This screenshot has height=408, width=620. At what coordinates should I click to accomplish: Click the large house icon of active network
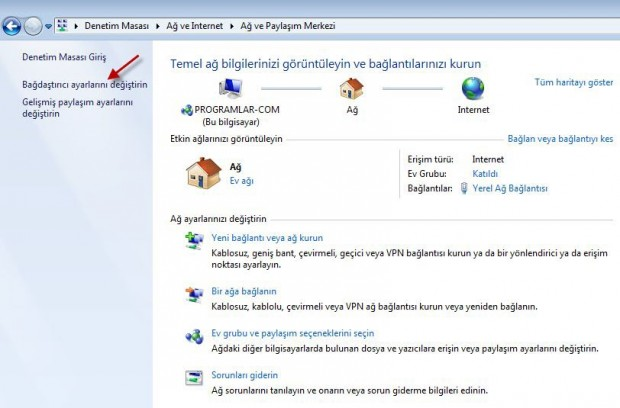tap(204, 172)
